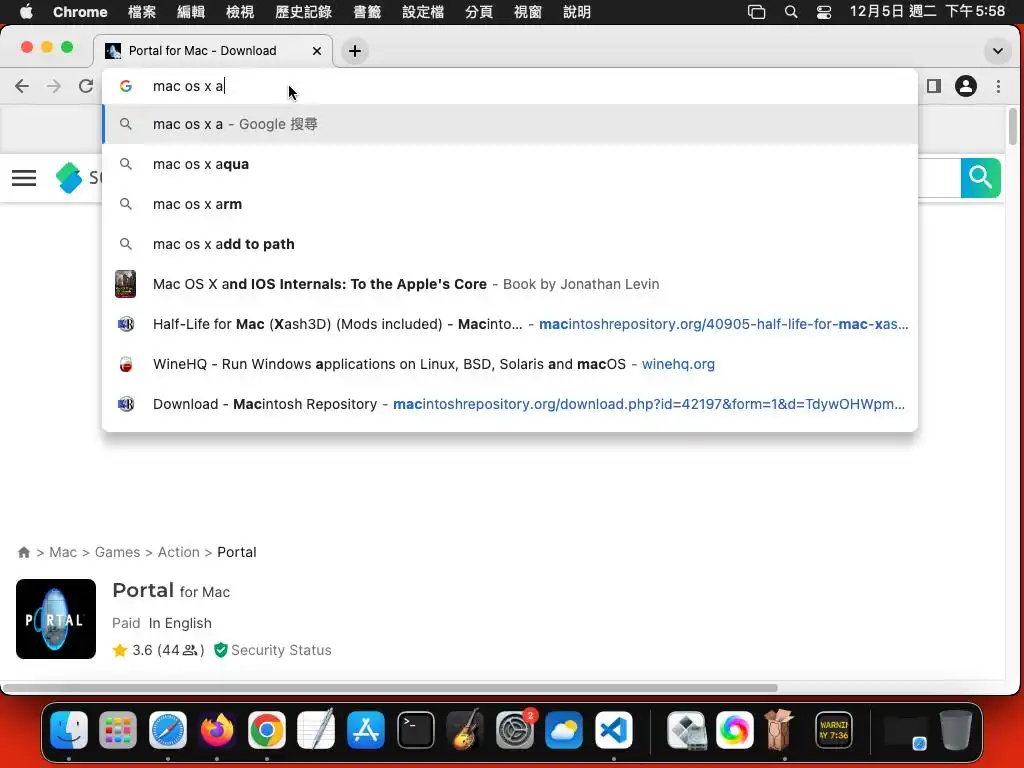This screenshot has width=1024, height=768.
Task: Reload the page with the refresh icon
Action: tap(86, 86)
